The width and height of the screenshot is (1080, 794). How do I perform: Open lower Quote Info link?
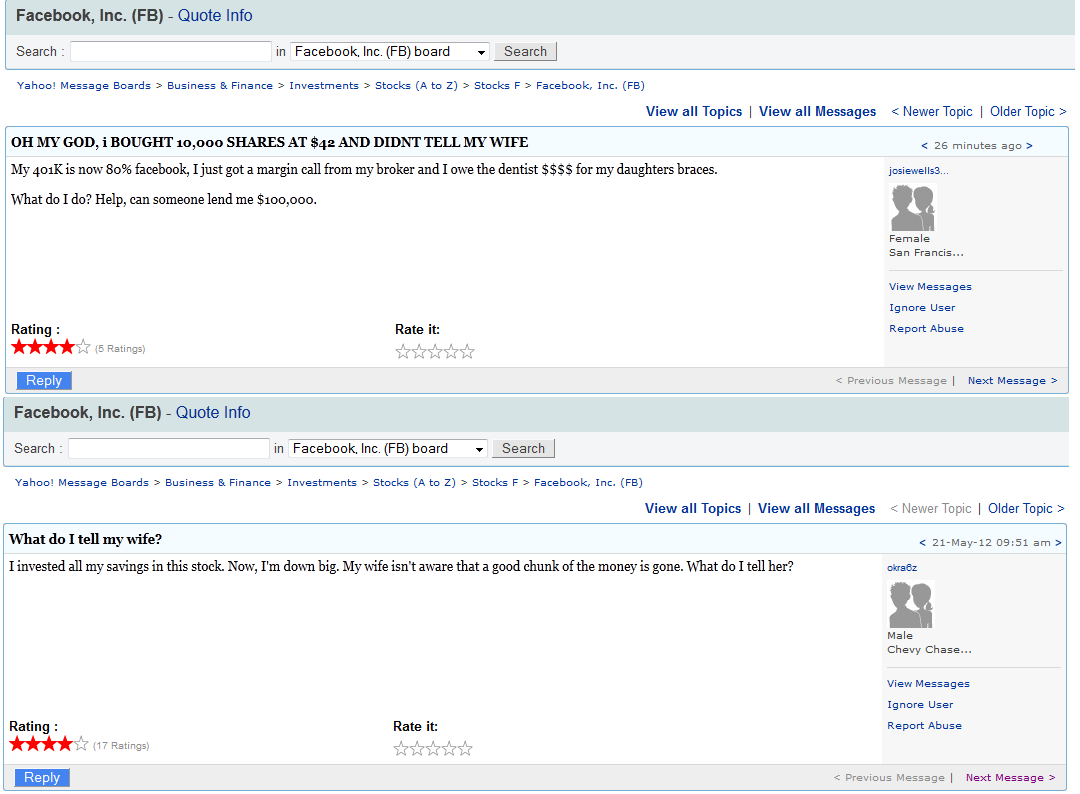tap(213, 412)
